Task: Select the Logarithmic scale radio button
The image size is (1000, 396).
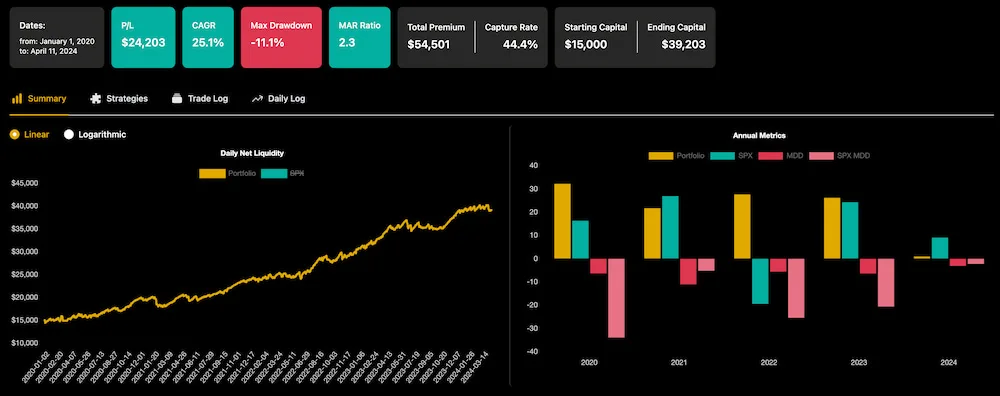Action: pos(69,135)
